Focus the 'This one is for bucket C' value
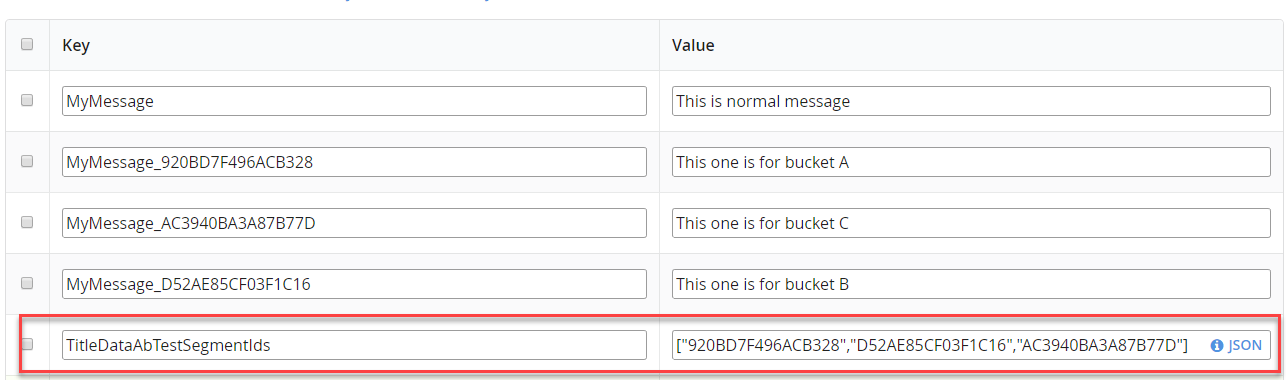 (971, 223)
